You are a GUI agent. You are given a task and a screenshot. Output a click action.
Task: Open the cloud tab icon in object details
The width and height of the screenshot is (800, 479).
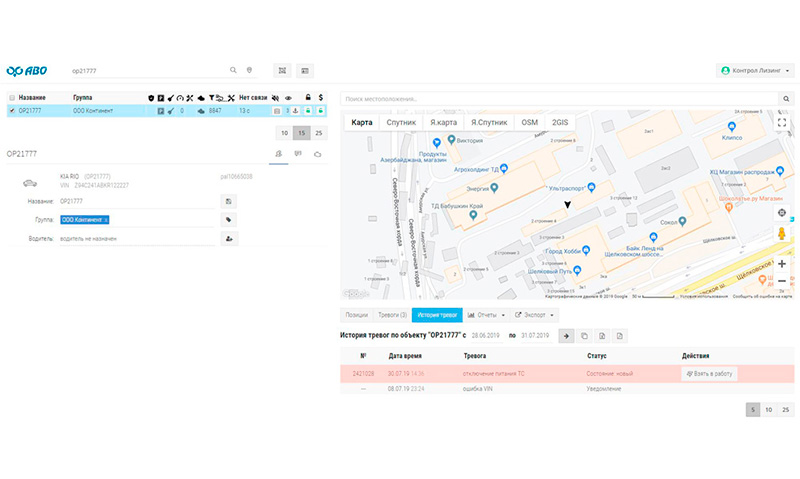point(317,154)
